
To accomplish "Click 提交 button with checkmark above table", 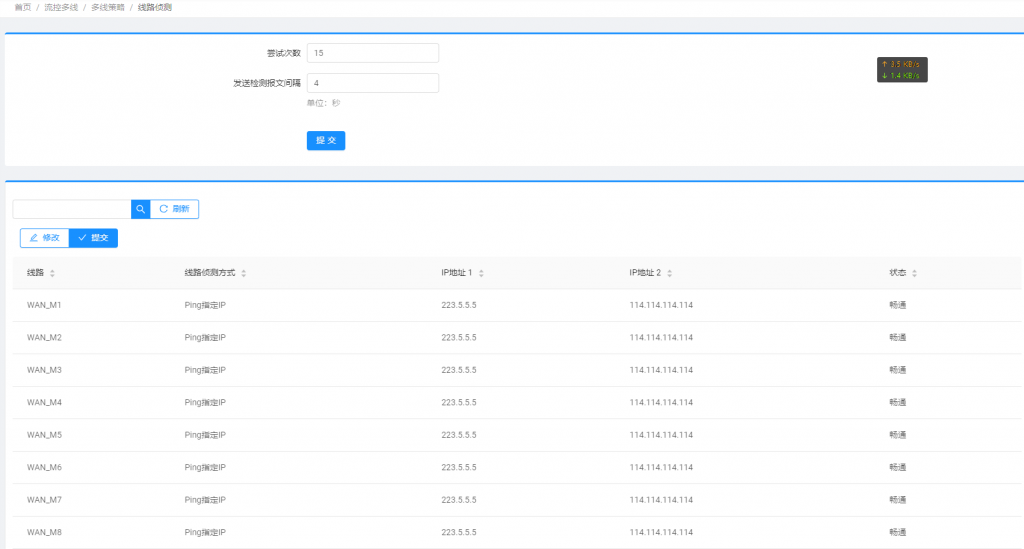I will (x=93, y=238).
